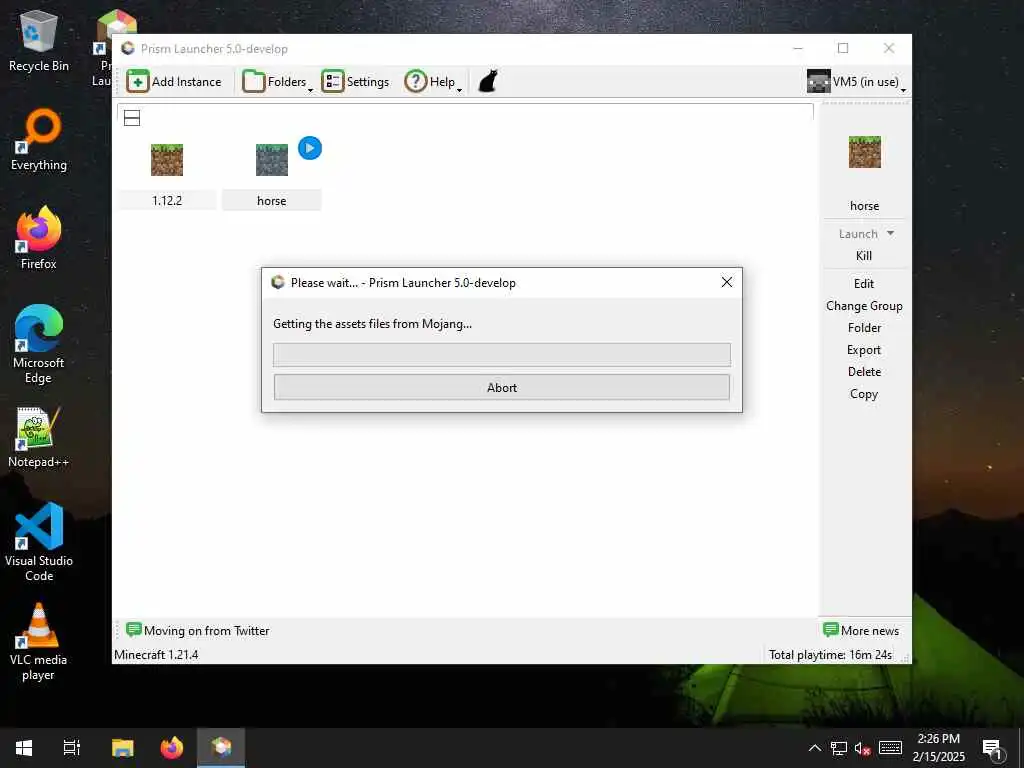1024x768 pixels.
Task: Open the taskbar clock and date
Action: tap(938, 748)
